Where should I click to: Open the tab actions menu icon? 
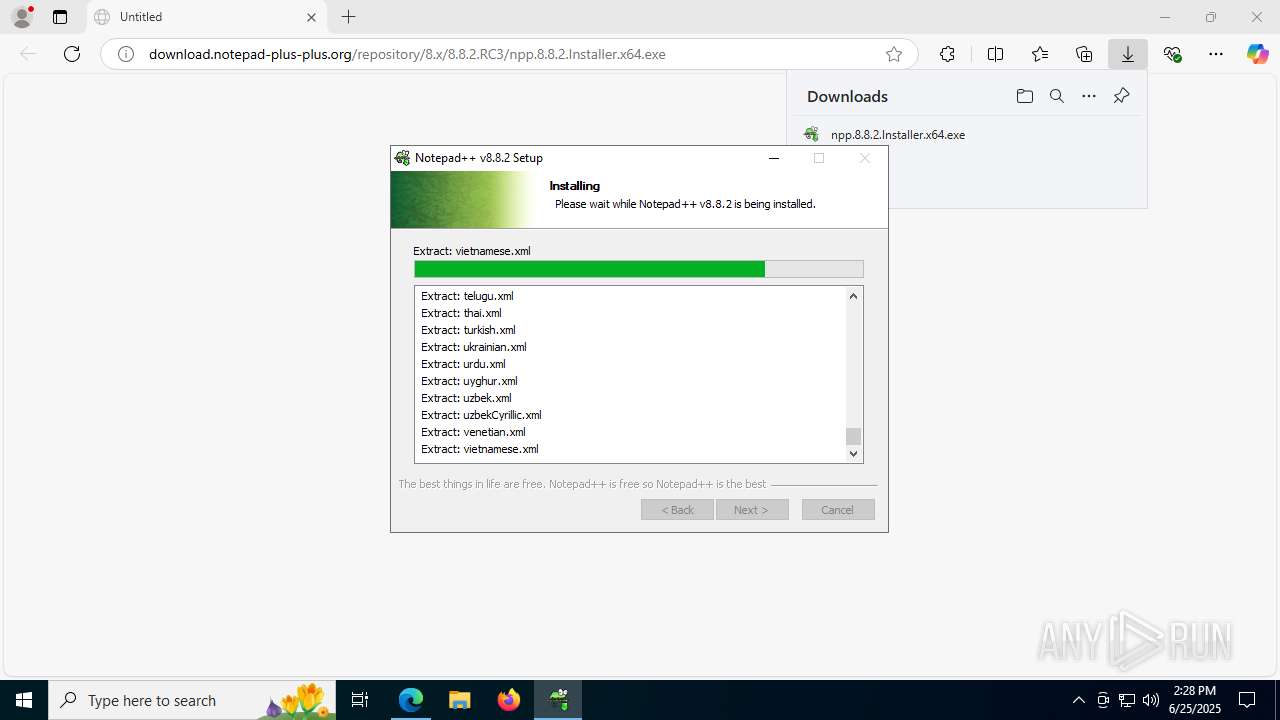click(x=60, y=17)
